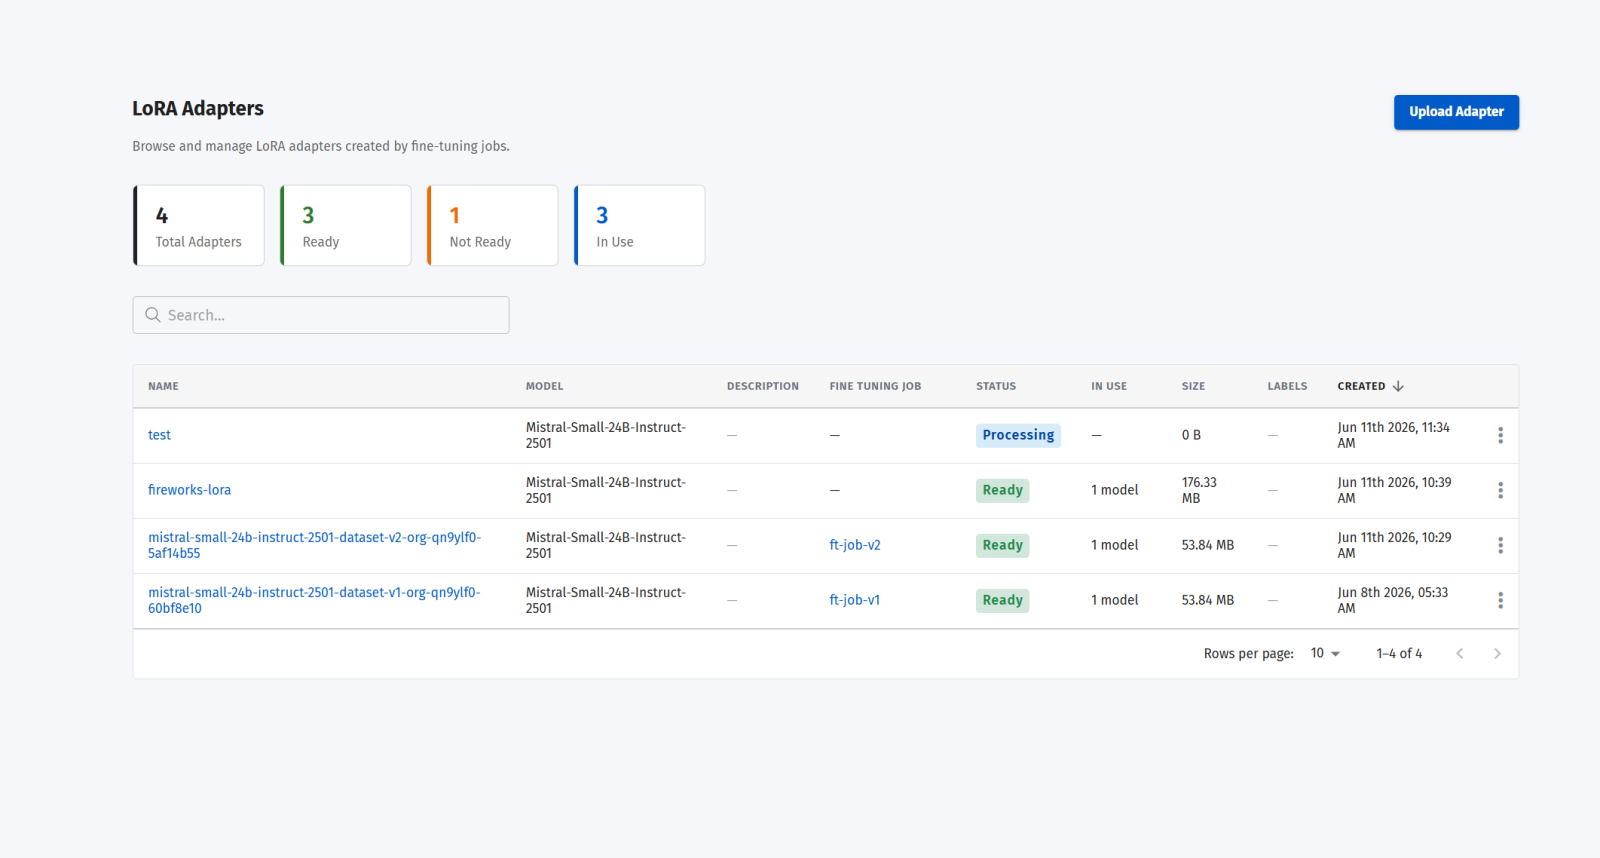1600x858 pixels.
Task: Open the dataset-v2 adapter ending 5af14b55
Action: point(314,545)
